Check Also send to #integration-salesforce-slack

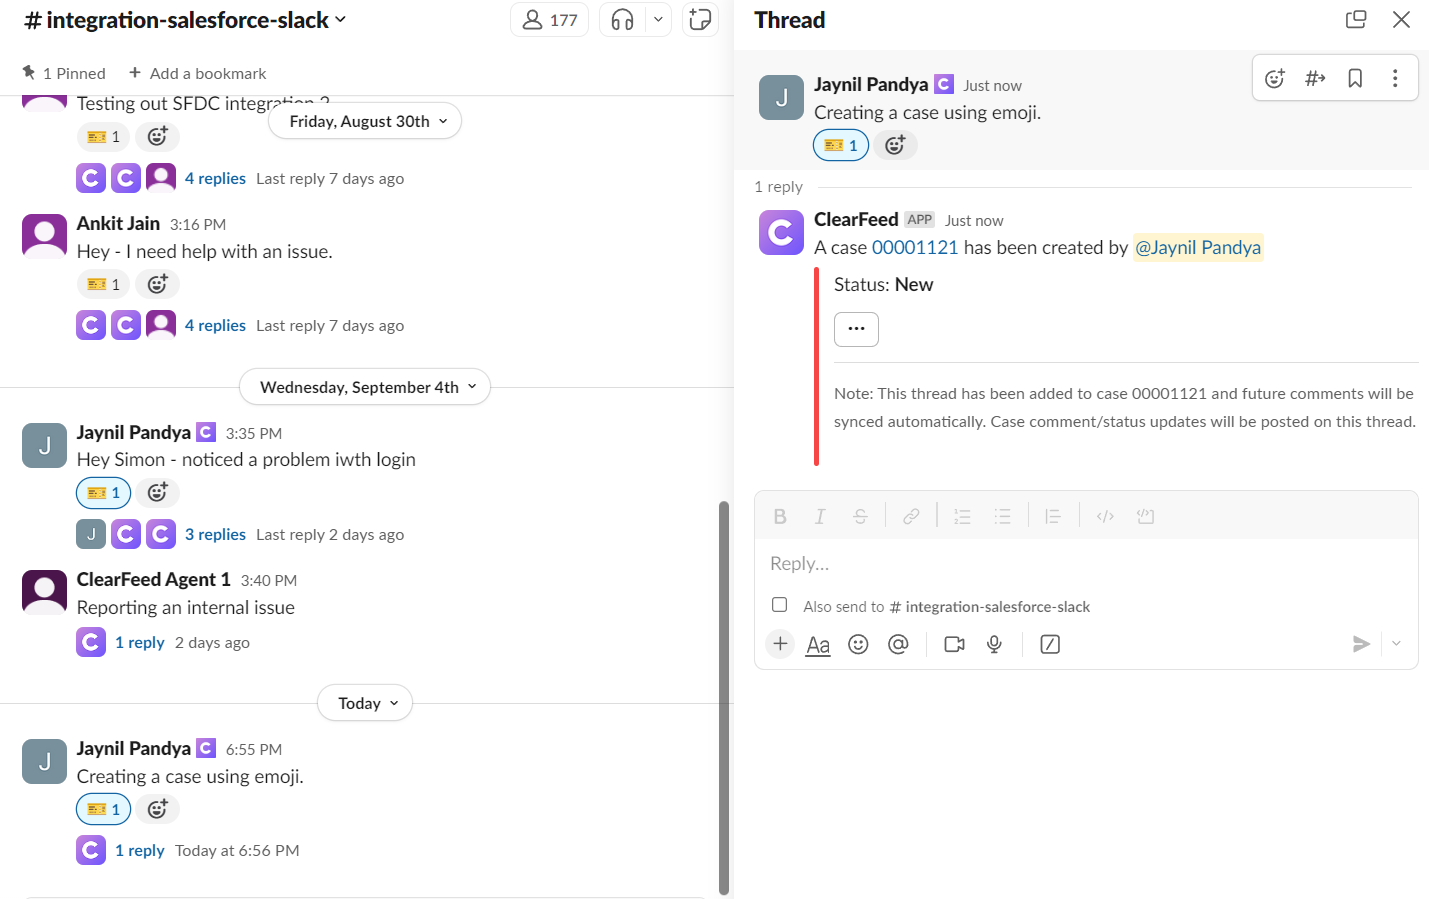pos(780,605)
